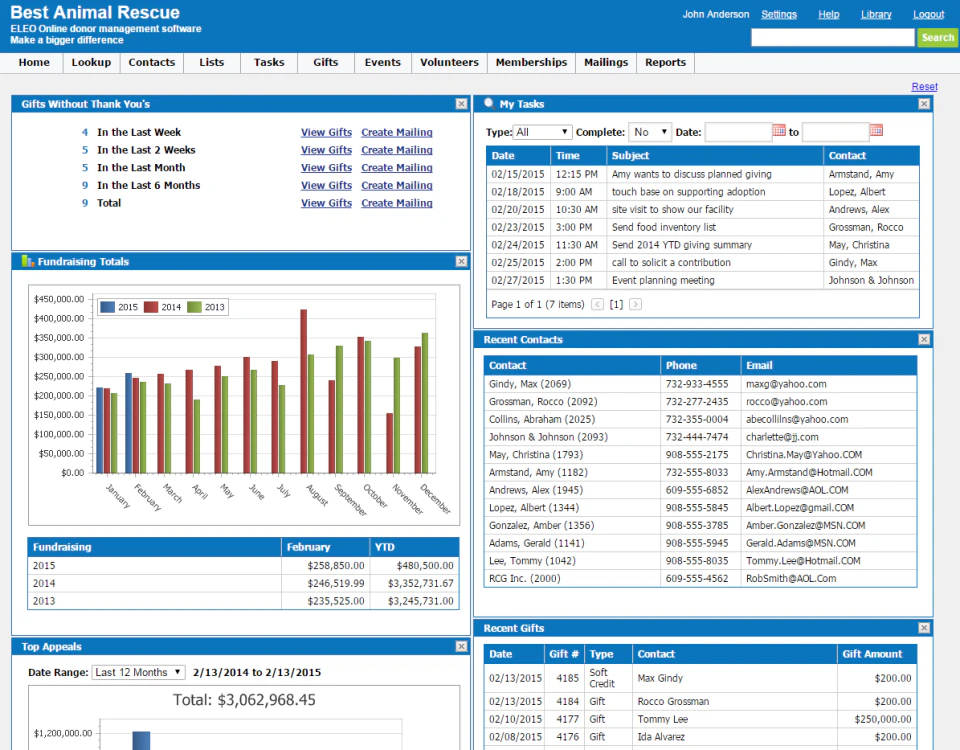Click the green Search button
The width and height of the screenshot is (960, 750).
click(936, 37)
